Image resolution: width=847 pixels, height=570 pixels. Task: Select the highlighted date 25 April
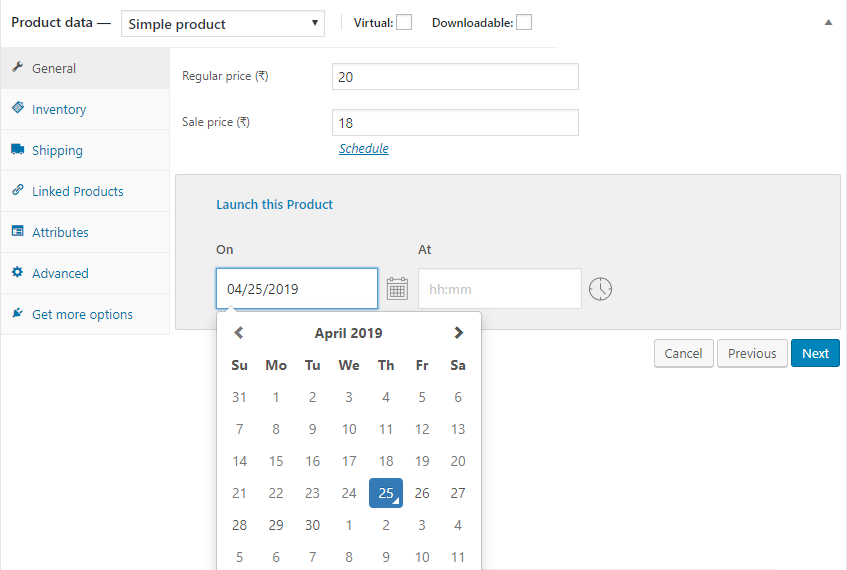tap(386, 493)
